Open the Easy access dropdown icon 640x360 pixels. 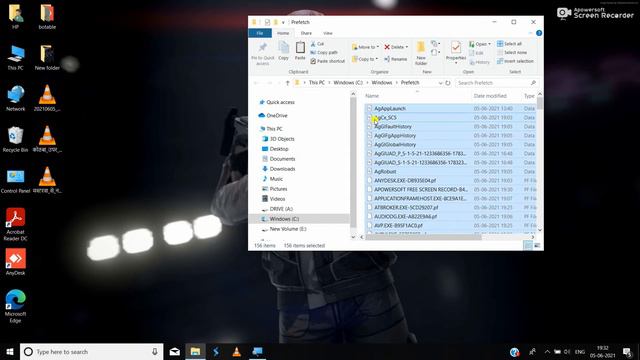(435, 53)
